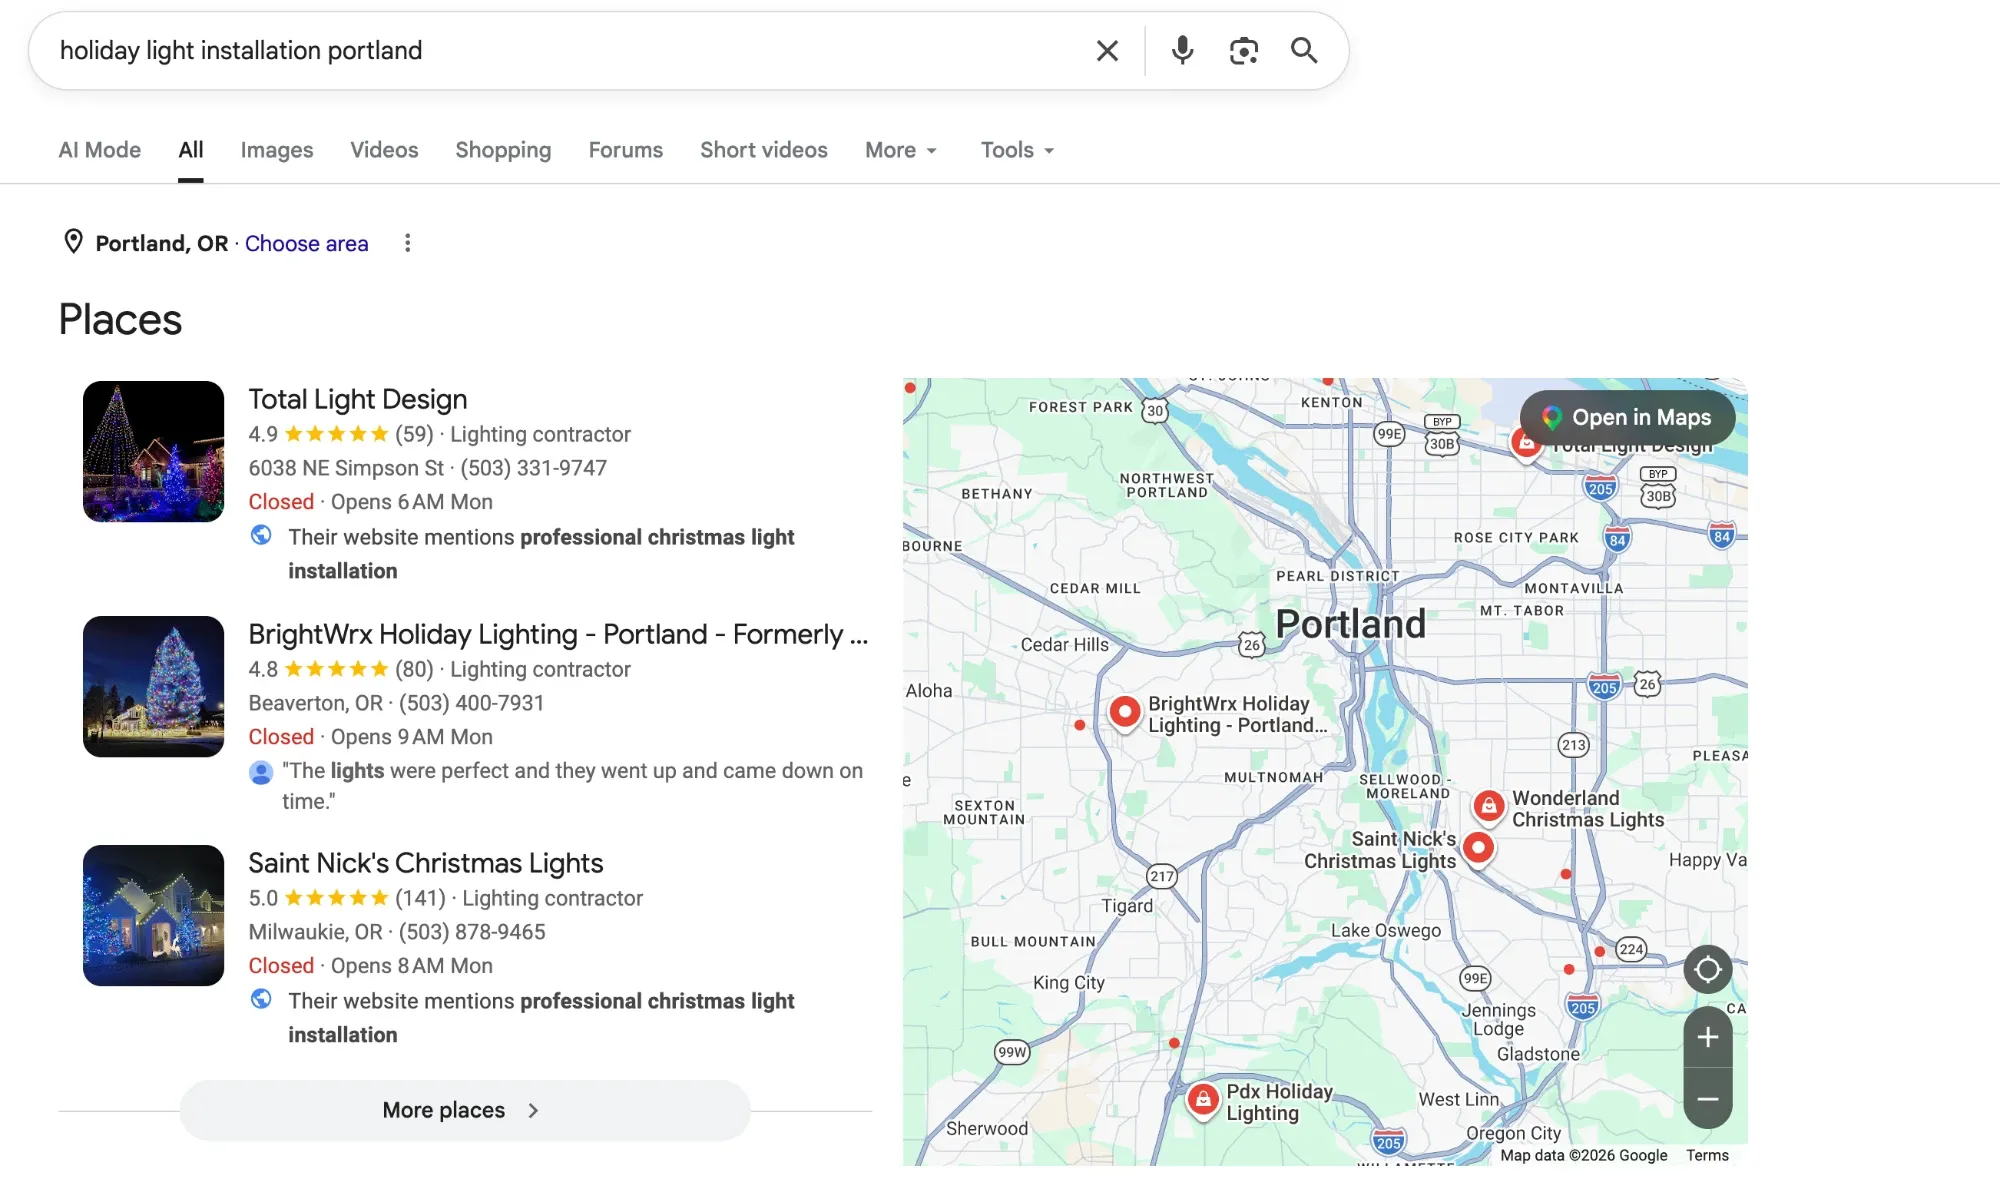Screen dimensions: 2000x1189
Task: Click the Saint Nick's Christmas Lights map pin
Action: [x=1478, y=848]
